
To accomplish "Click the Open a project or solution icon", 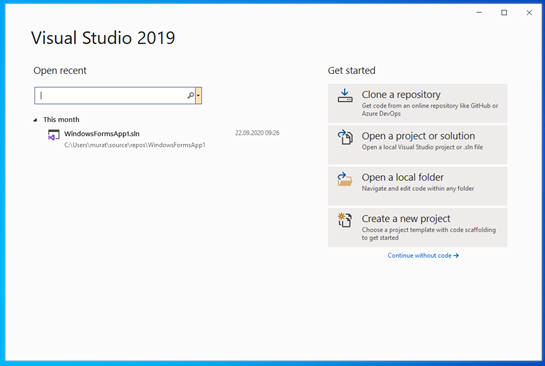I will pos(345,137).
